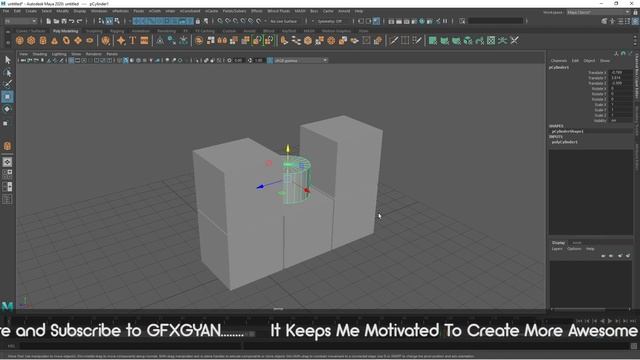The image size is (640, 360).
Task: Toggle select by object type mode
Action: click(109, 21)
